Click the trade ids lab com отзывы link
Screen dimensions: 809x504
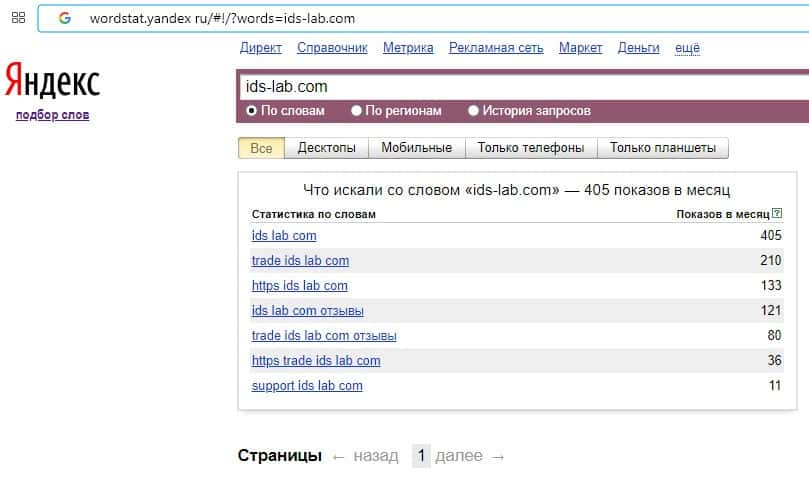tap(324, 335)
